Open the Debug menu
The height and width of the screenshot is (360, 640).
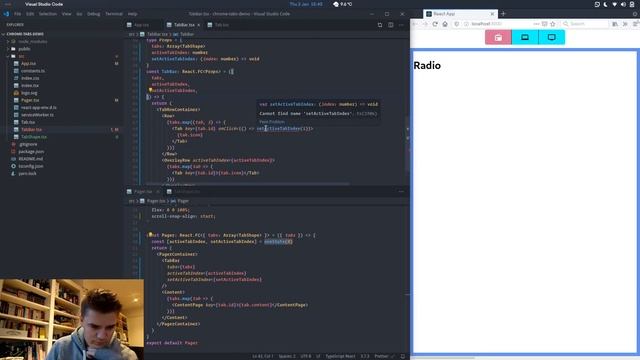tap(93, 14)
